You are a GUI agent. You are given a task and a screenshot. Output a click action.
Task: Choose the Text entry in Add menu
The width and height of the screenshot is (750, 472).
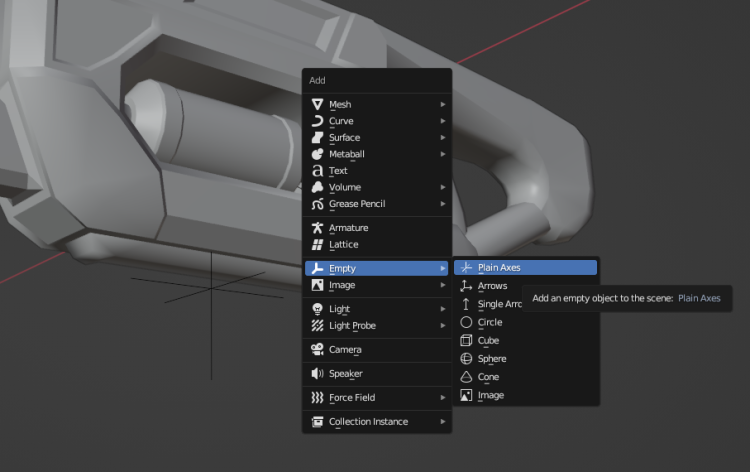pos(338,171)
